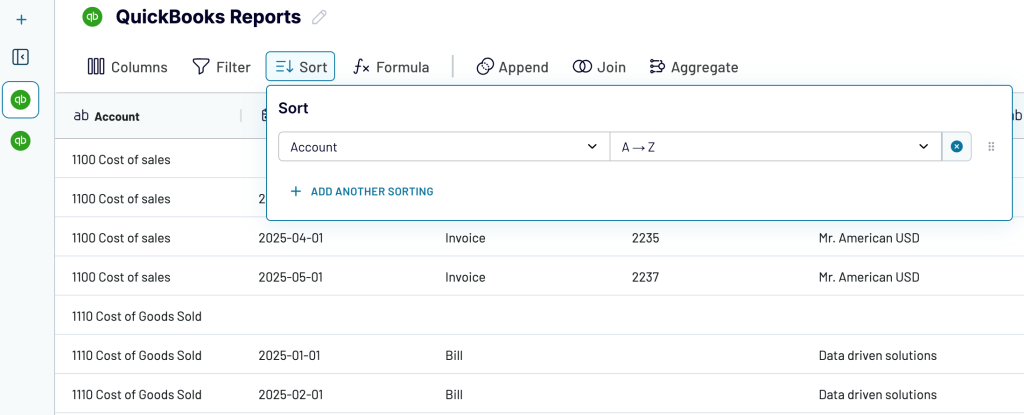Click the plus icon in the left sidebar
Viewport: 1024px width, 415px height.
21,20
